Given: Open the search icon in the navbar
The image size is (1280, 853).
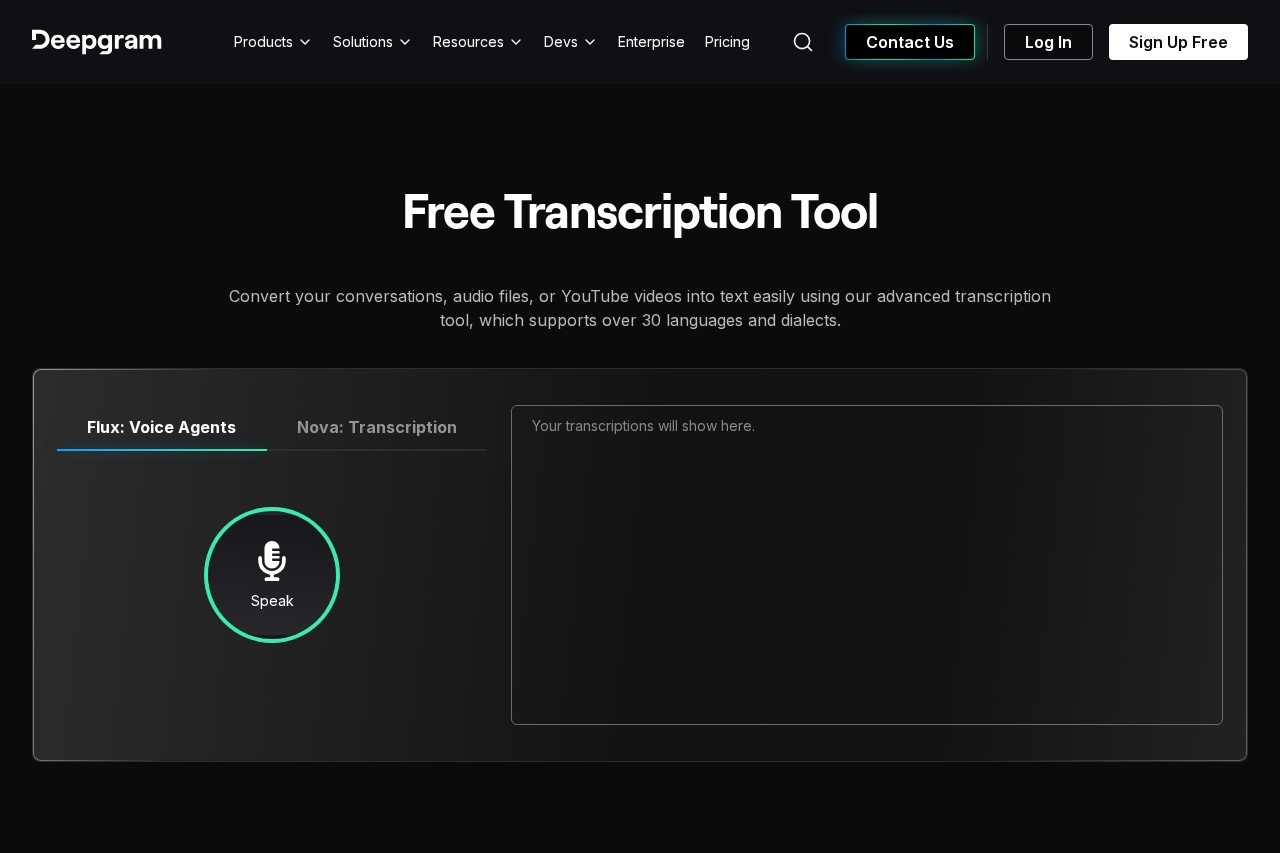Looking at the screenshot, I should pos(803,42).
